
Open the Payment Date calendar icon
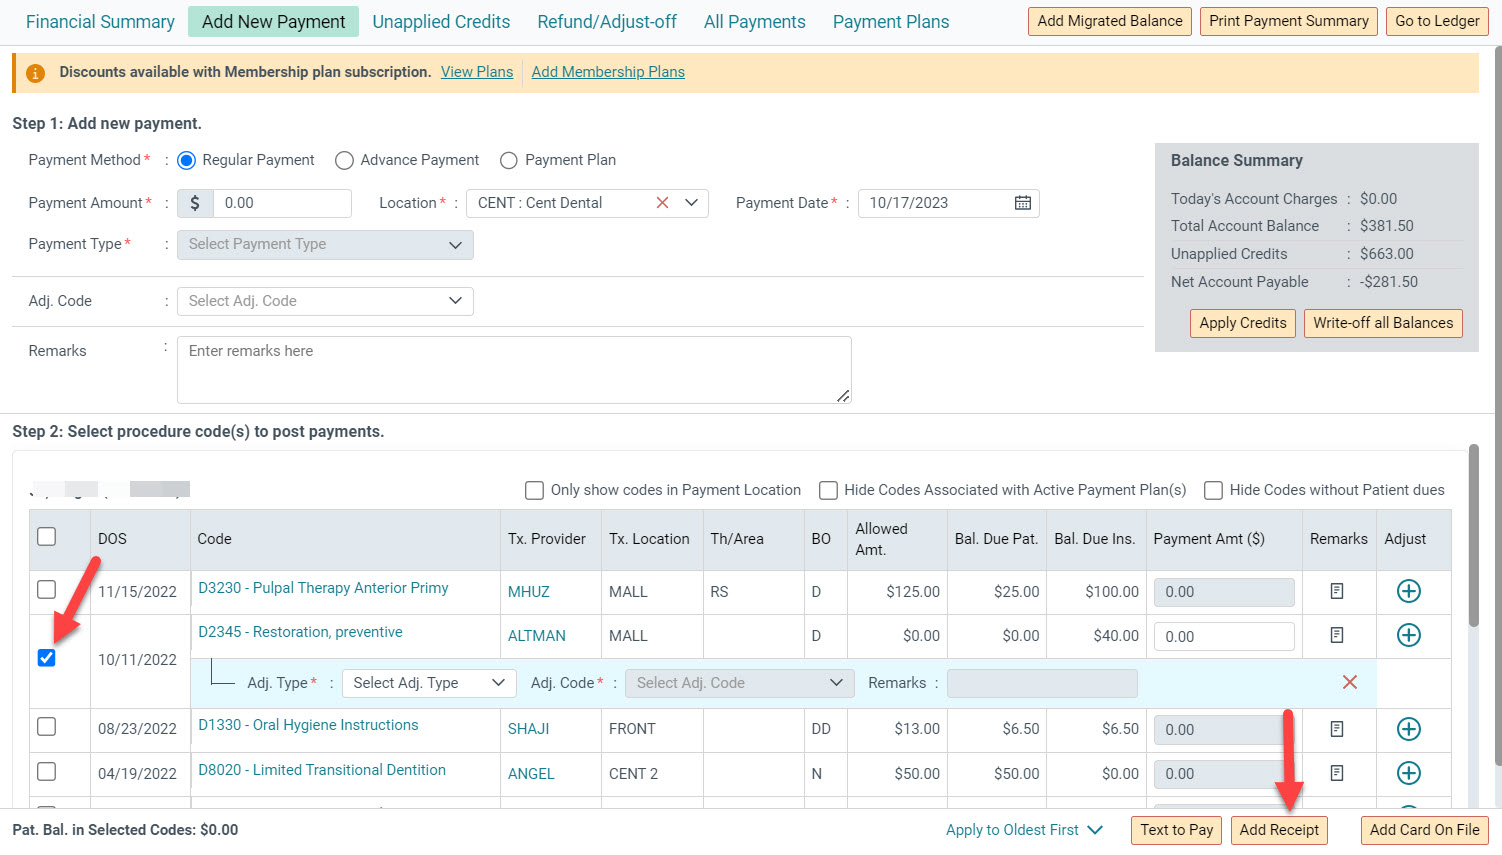click(x=1023, y=203)
